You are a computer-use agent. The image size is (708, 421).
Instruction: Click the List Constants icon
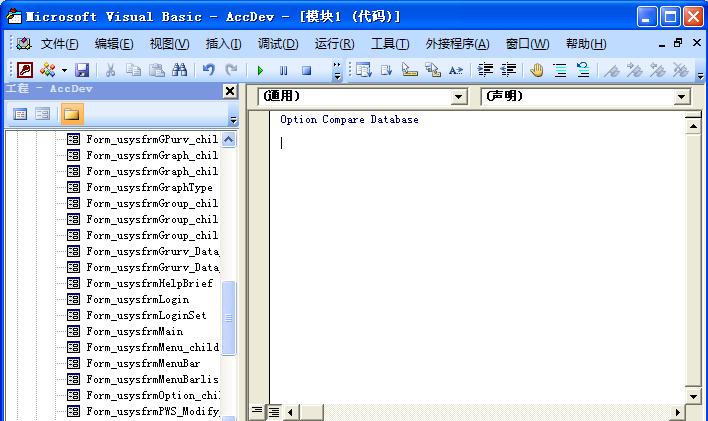[x=387, y=70]
